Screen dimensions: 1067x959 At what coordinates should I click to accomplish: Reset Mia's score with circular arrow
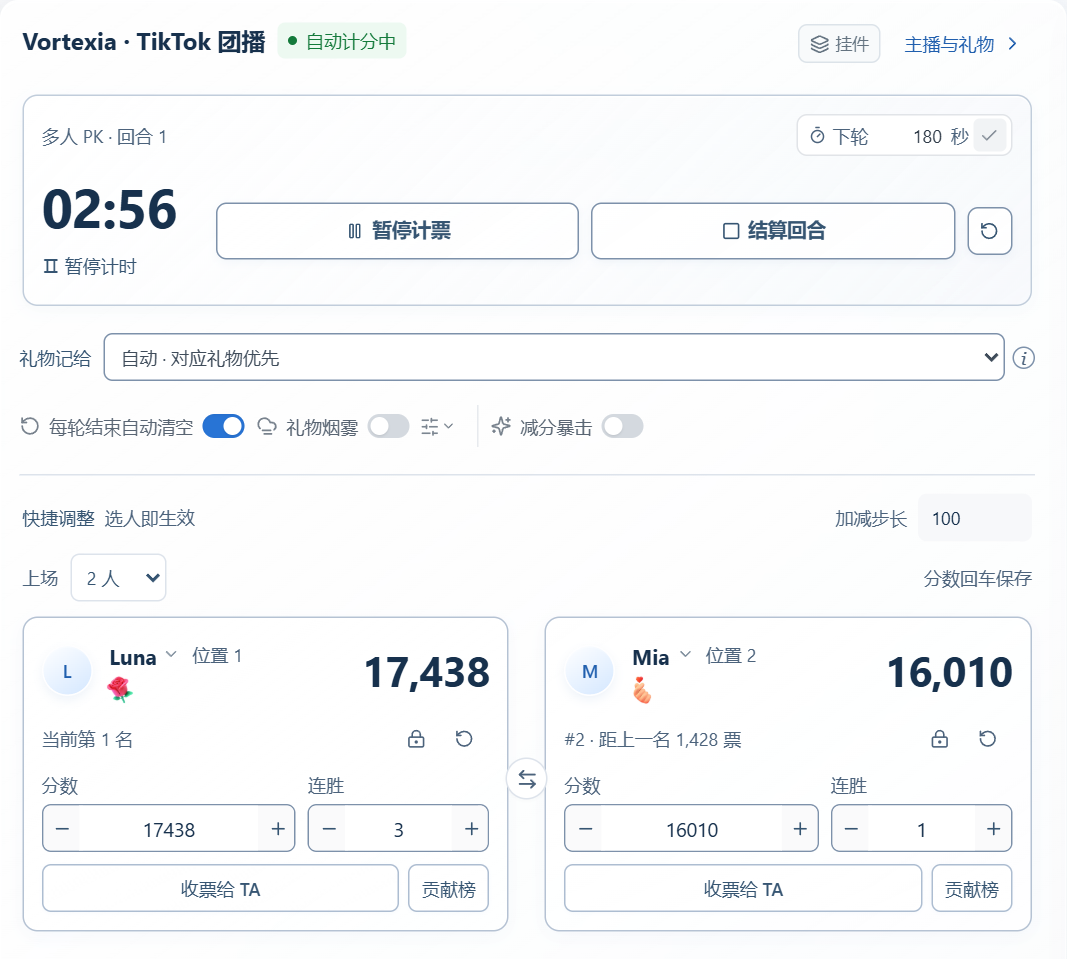point(987,738)
